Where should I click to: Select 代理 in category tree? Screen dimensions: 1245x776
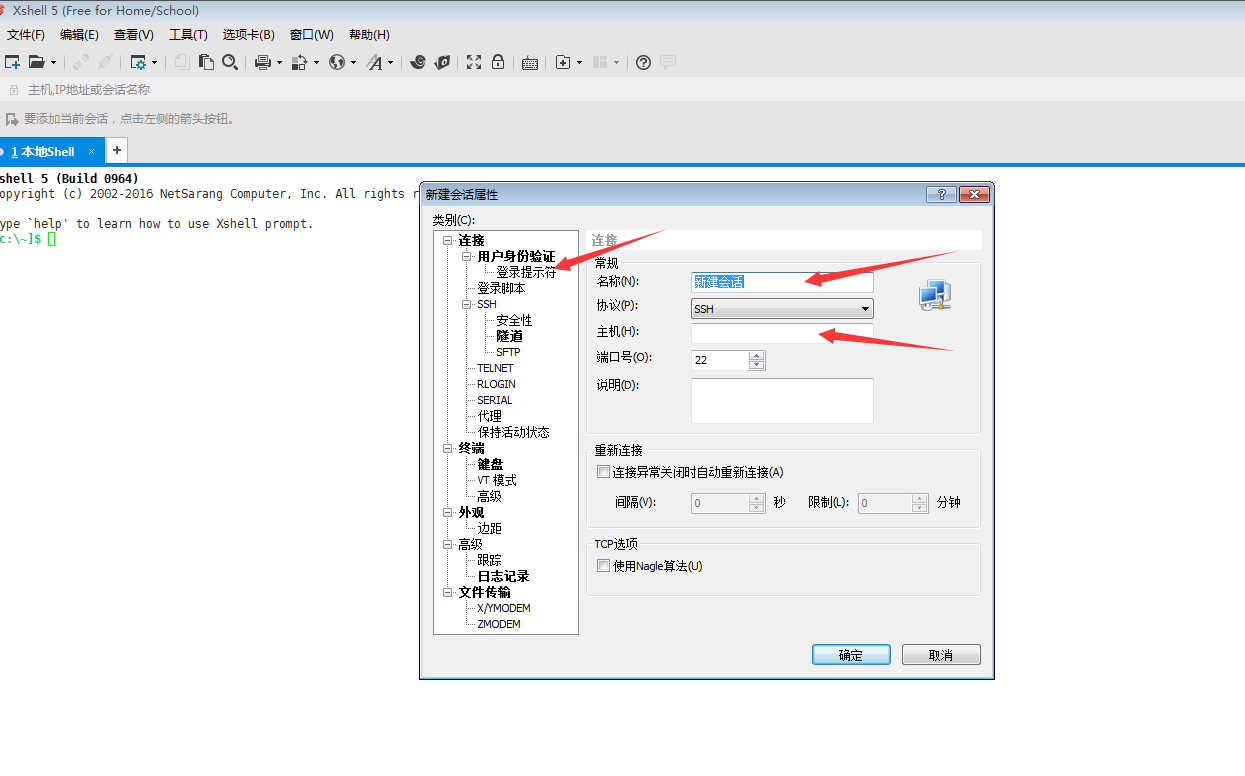(x=489, y=416)
